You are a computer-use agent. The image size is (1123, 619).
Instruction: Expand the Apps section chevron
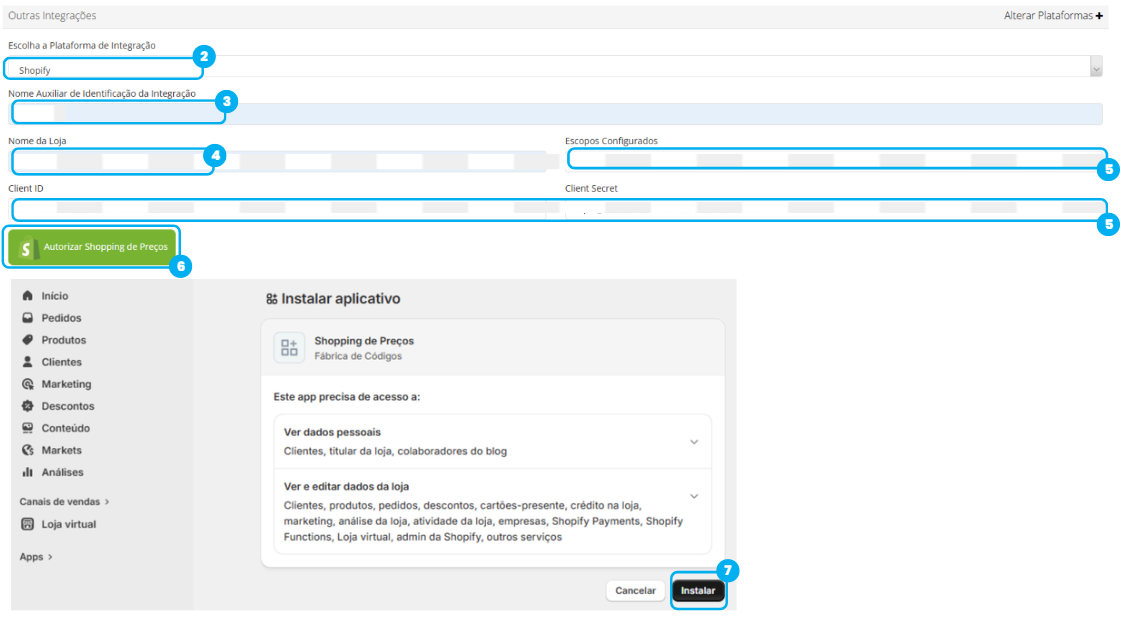[x=50, y=557]
